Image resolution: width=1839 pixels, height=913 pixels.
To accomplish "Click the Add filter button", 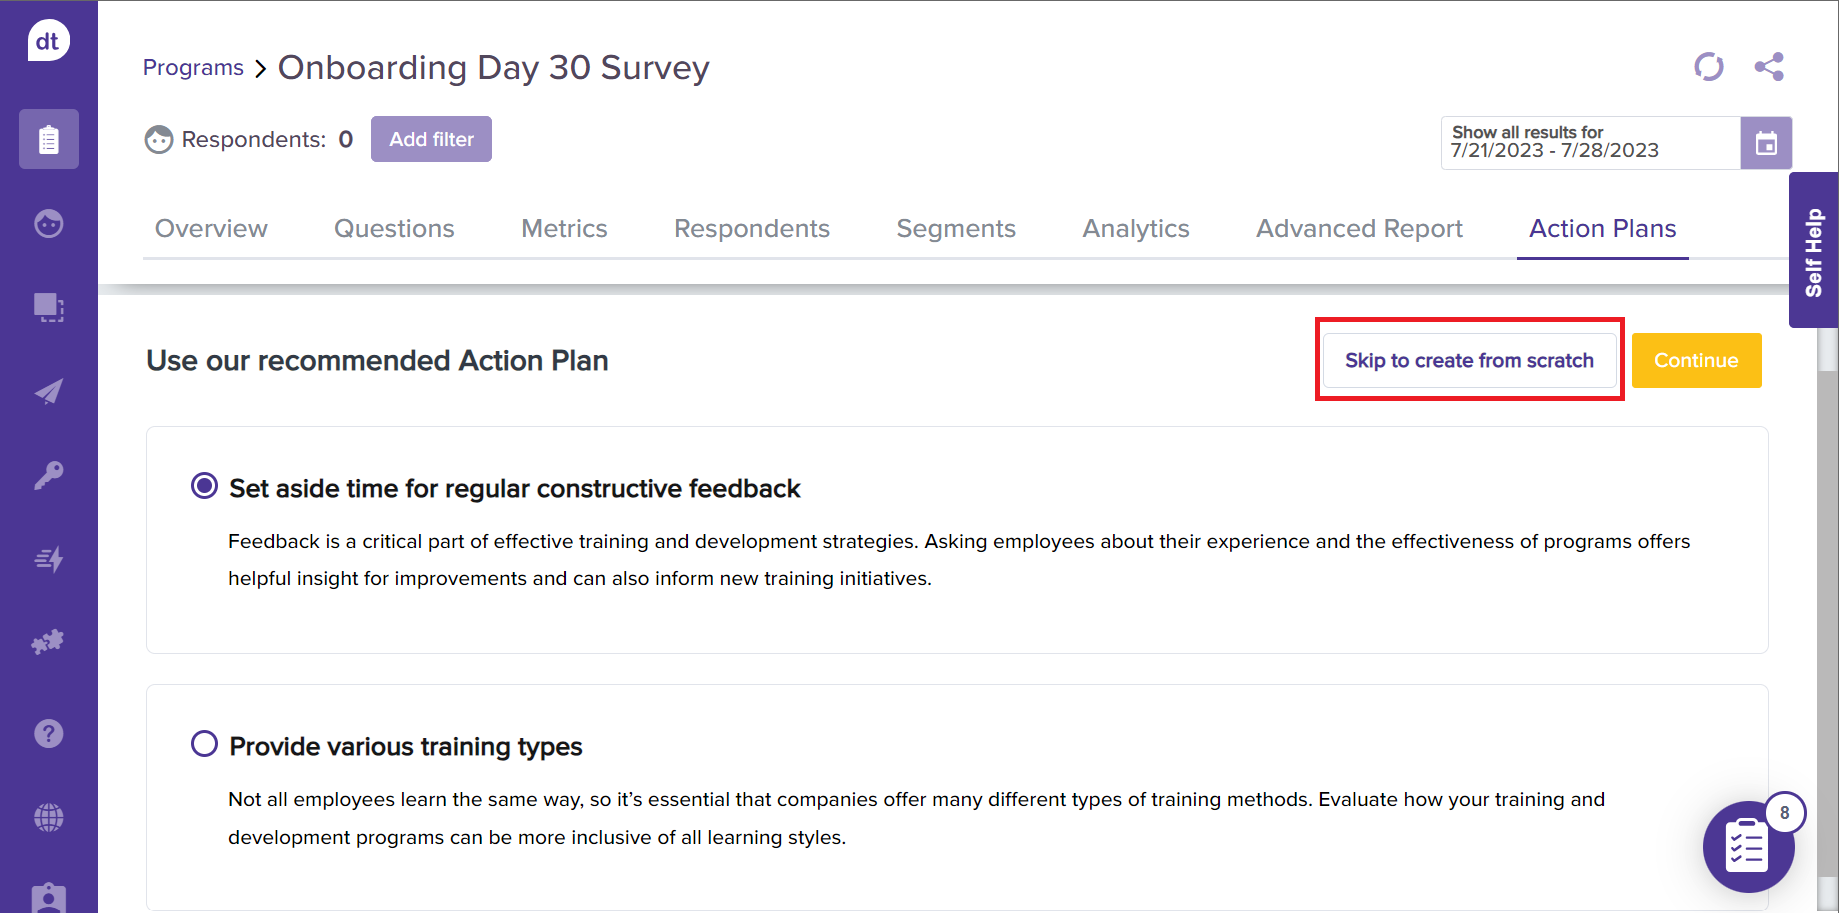I will [x=431, y=139].
